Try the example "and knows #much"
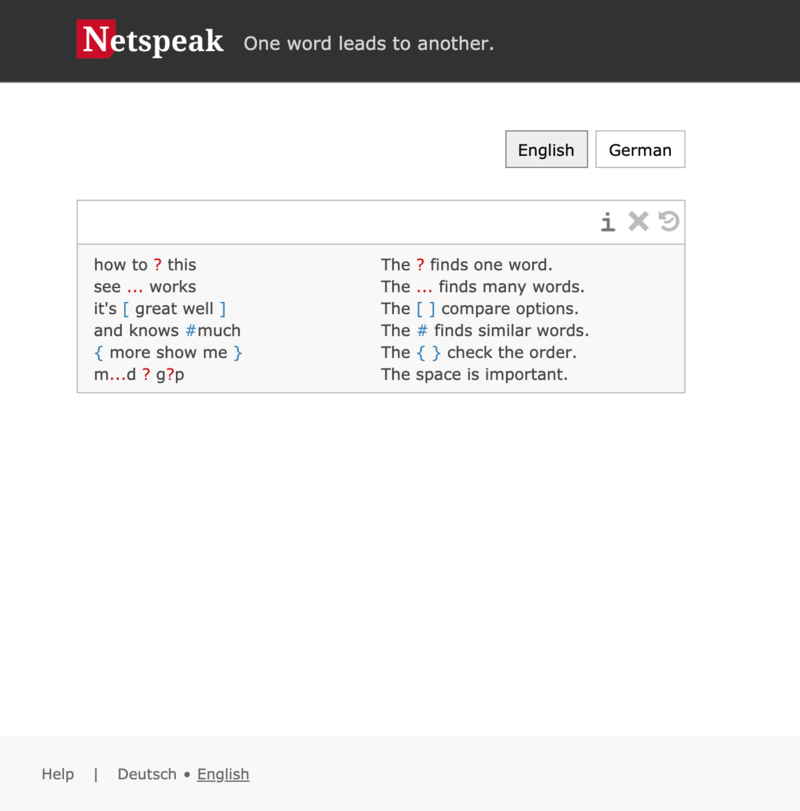 point(167,331)
